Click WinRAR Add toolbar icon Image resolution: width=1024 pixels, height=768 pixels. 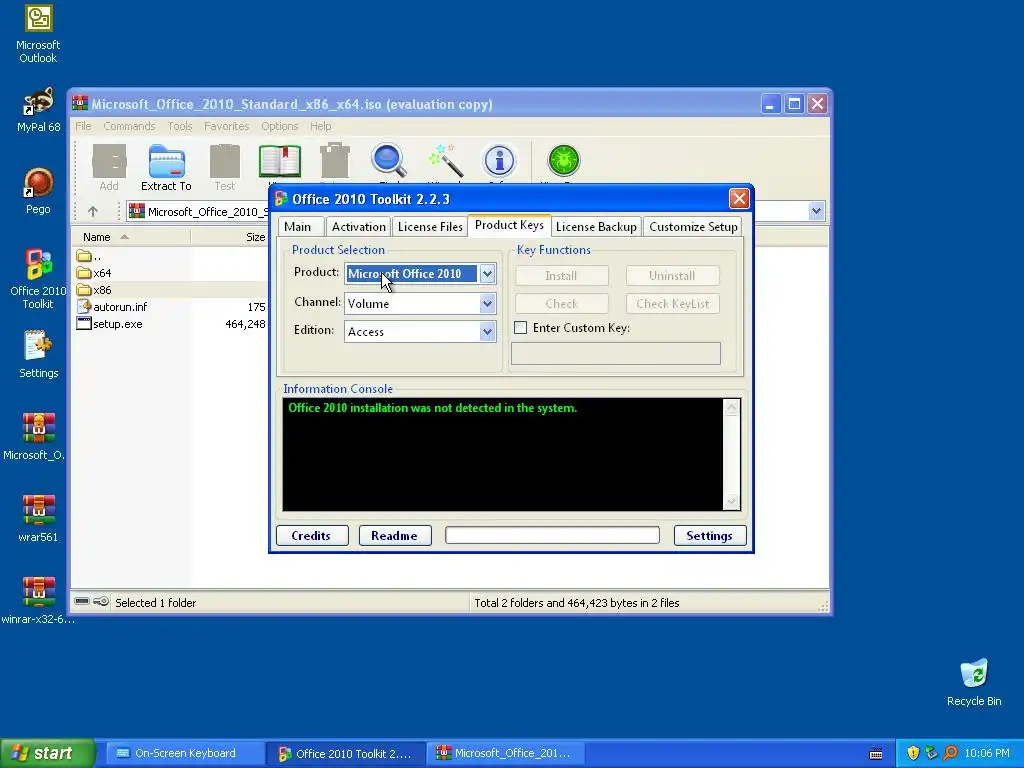tap(109, 168)
